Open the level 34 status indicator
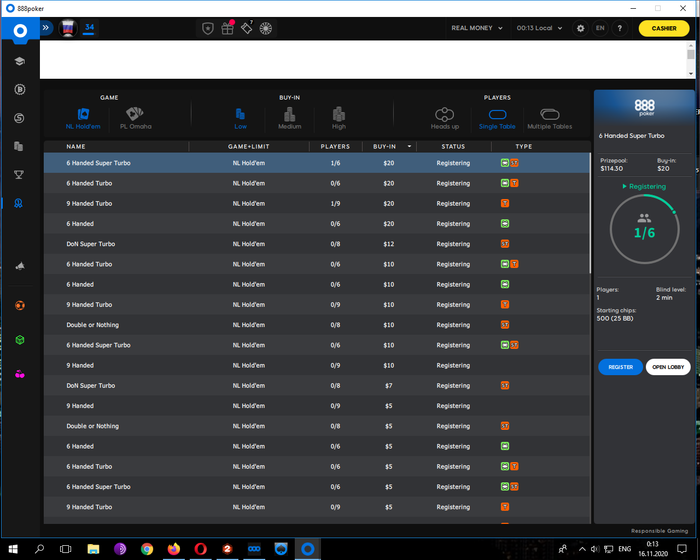 click(89, 28)
